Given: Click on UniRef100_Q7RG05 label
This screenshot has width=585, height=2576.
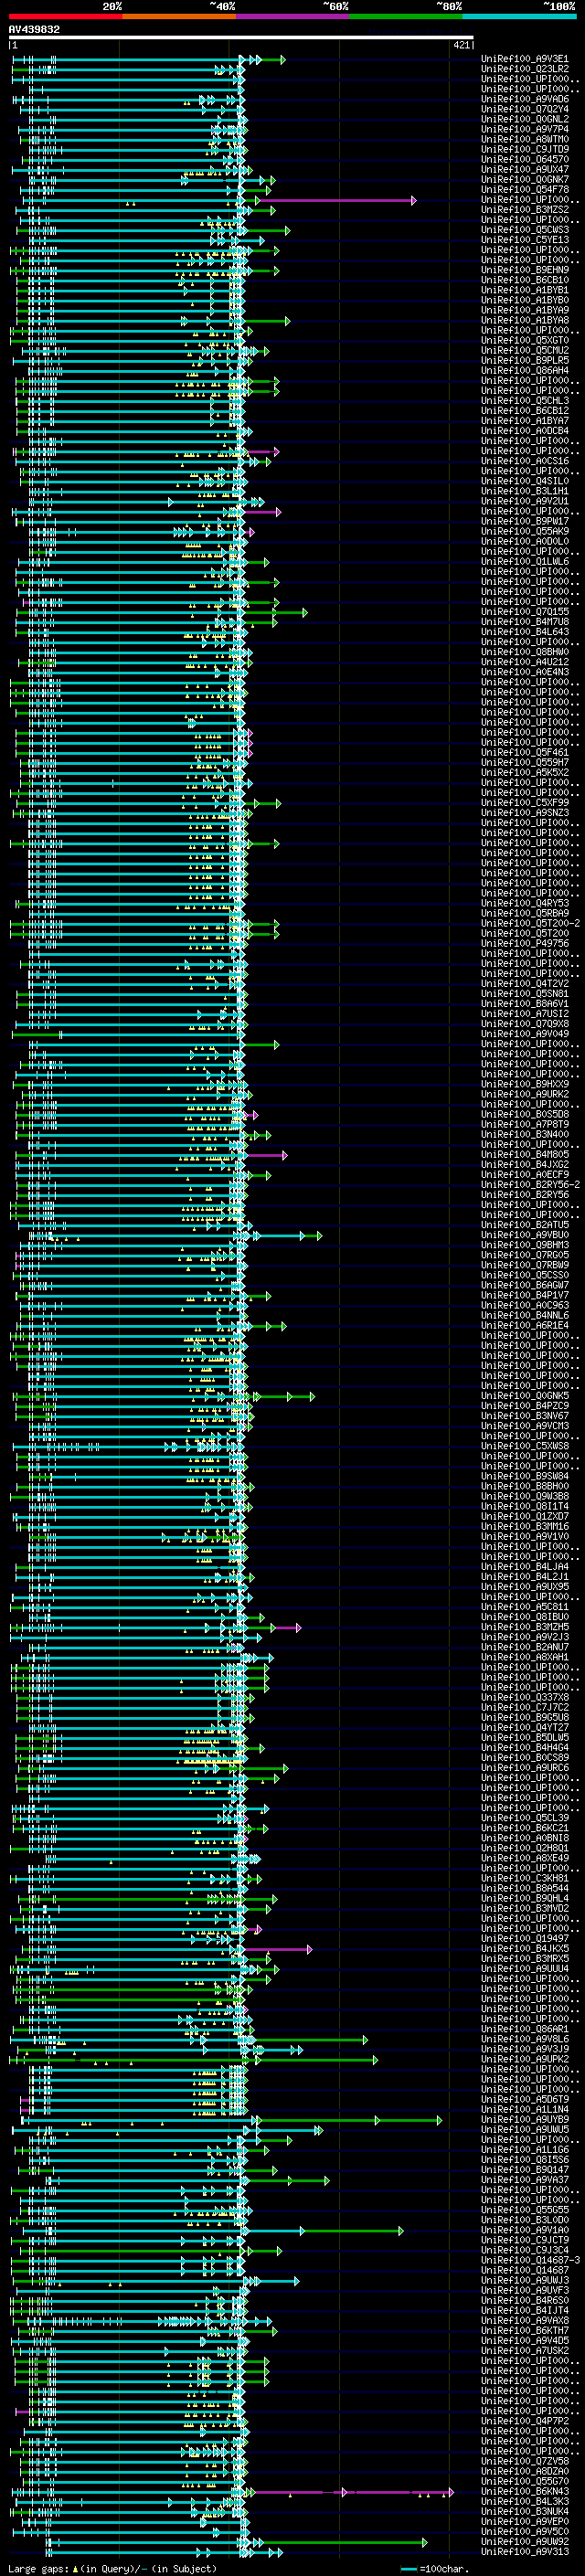Looking at the screenshot, I should [x=525, y=1255].
